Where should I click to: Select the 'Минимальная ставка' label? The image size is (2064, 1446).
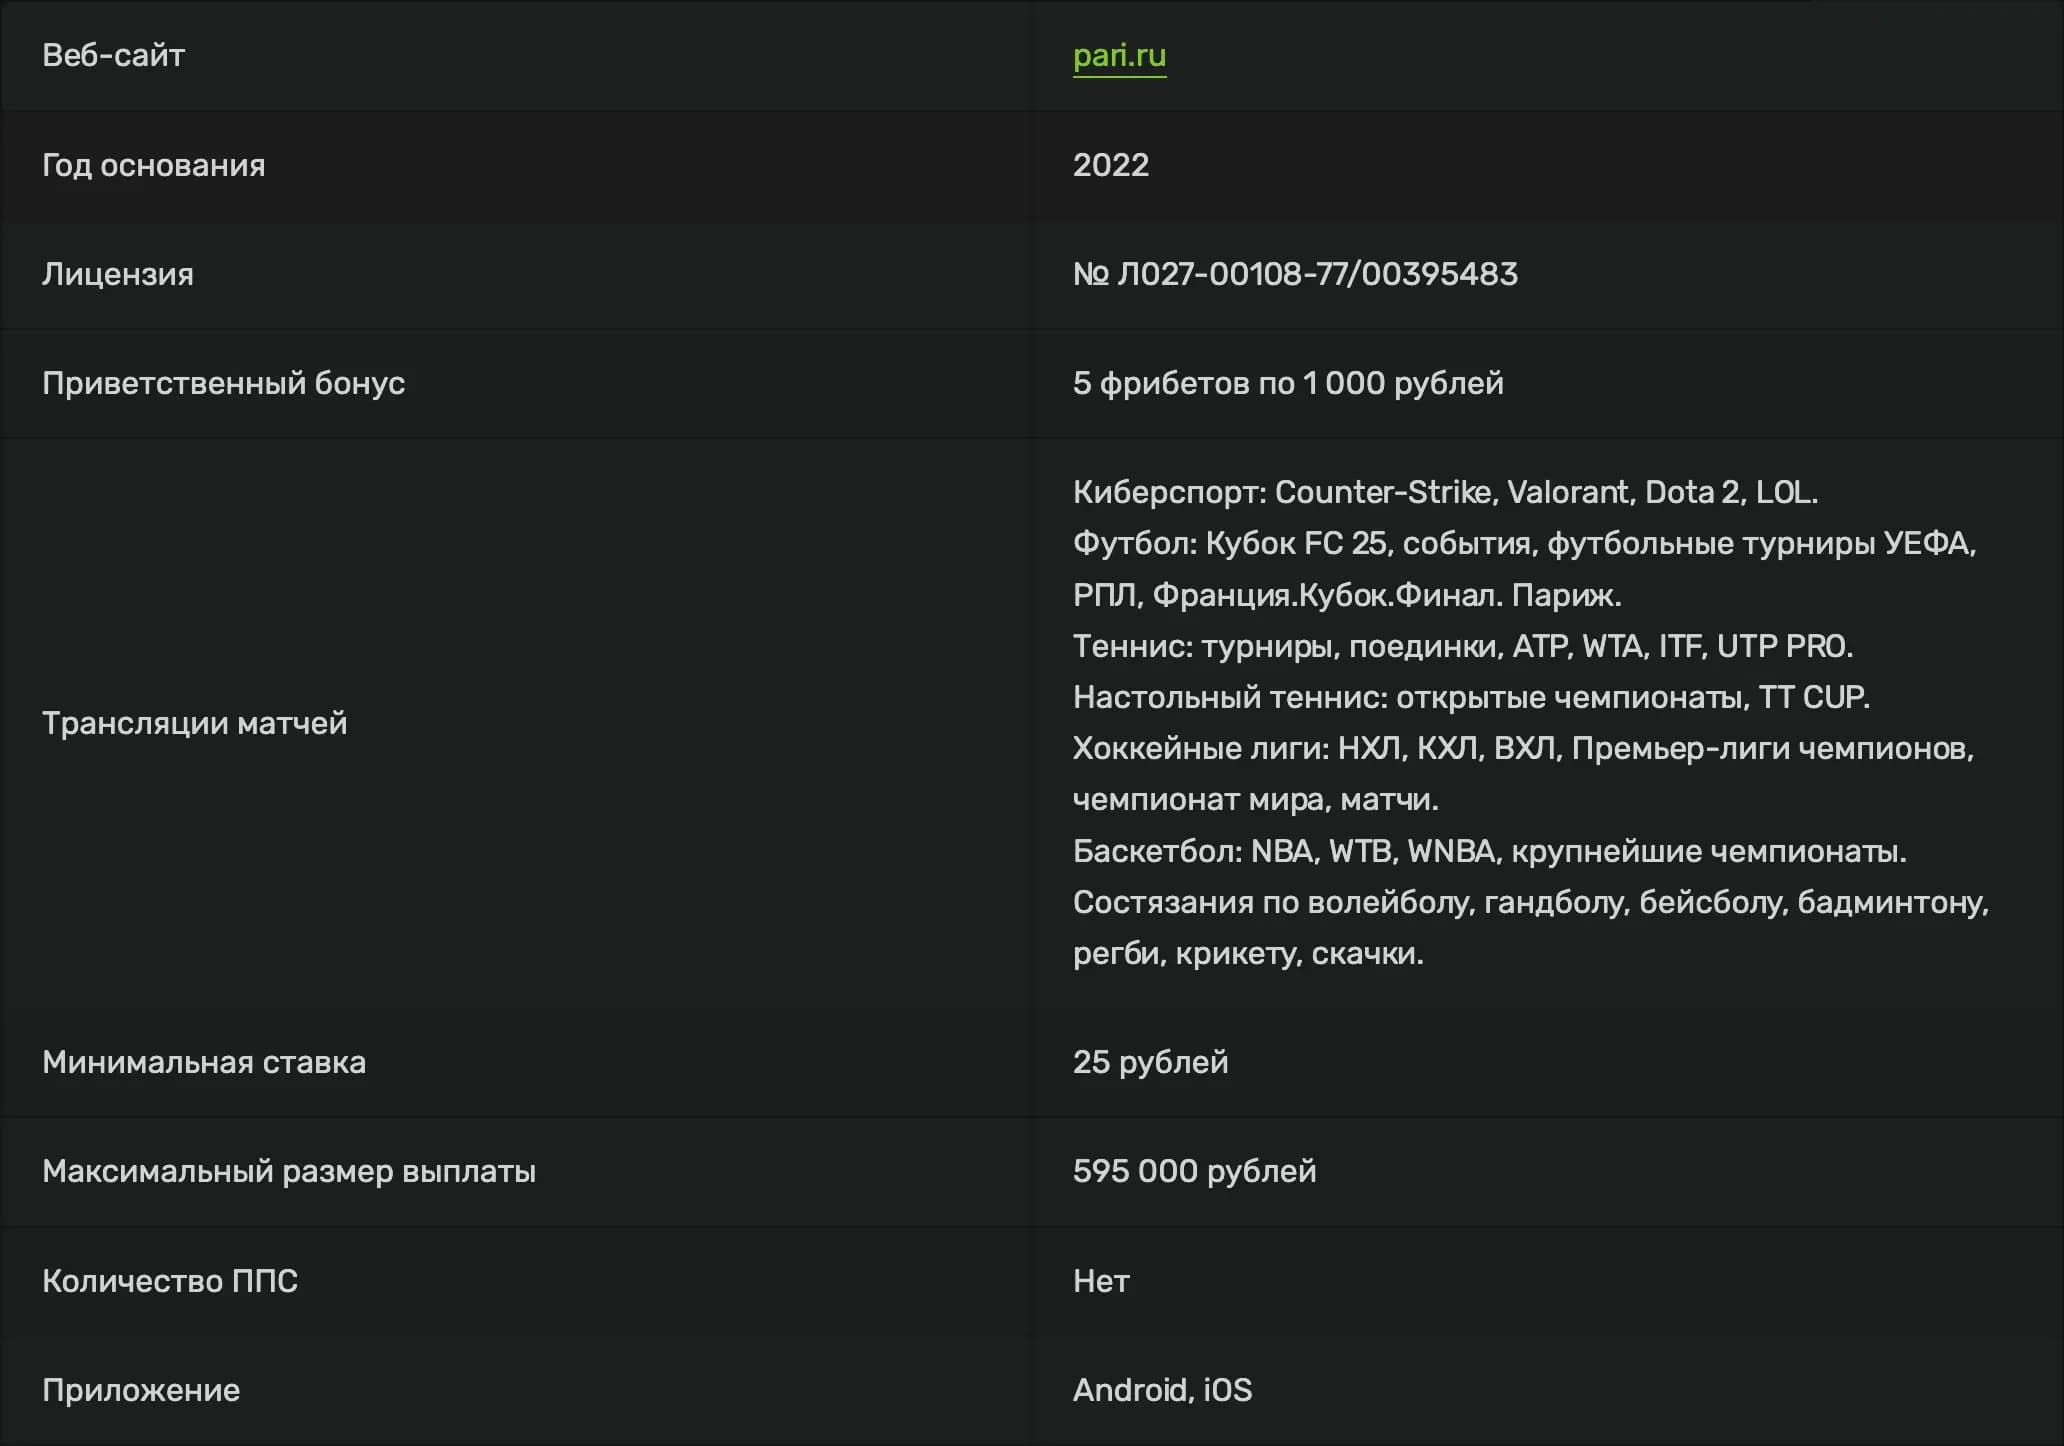point(204,1062)
